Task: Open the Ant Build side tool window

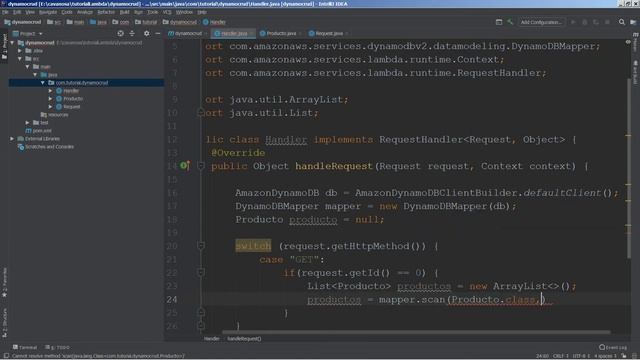Action: point(636,72)
